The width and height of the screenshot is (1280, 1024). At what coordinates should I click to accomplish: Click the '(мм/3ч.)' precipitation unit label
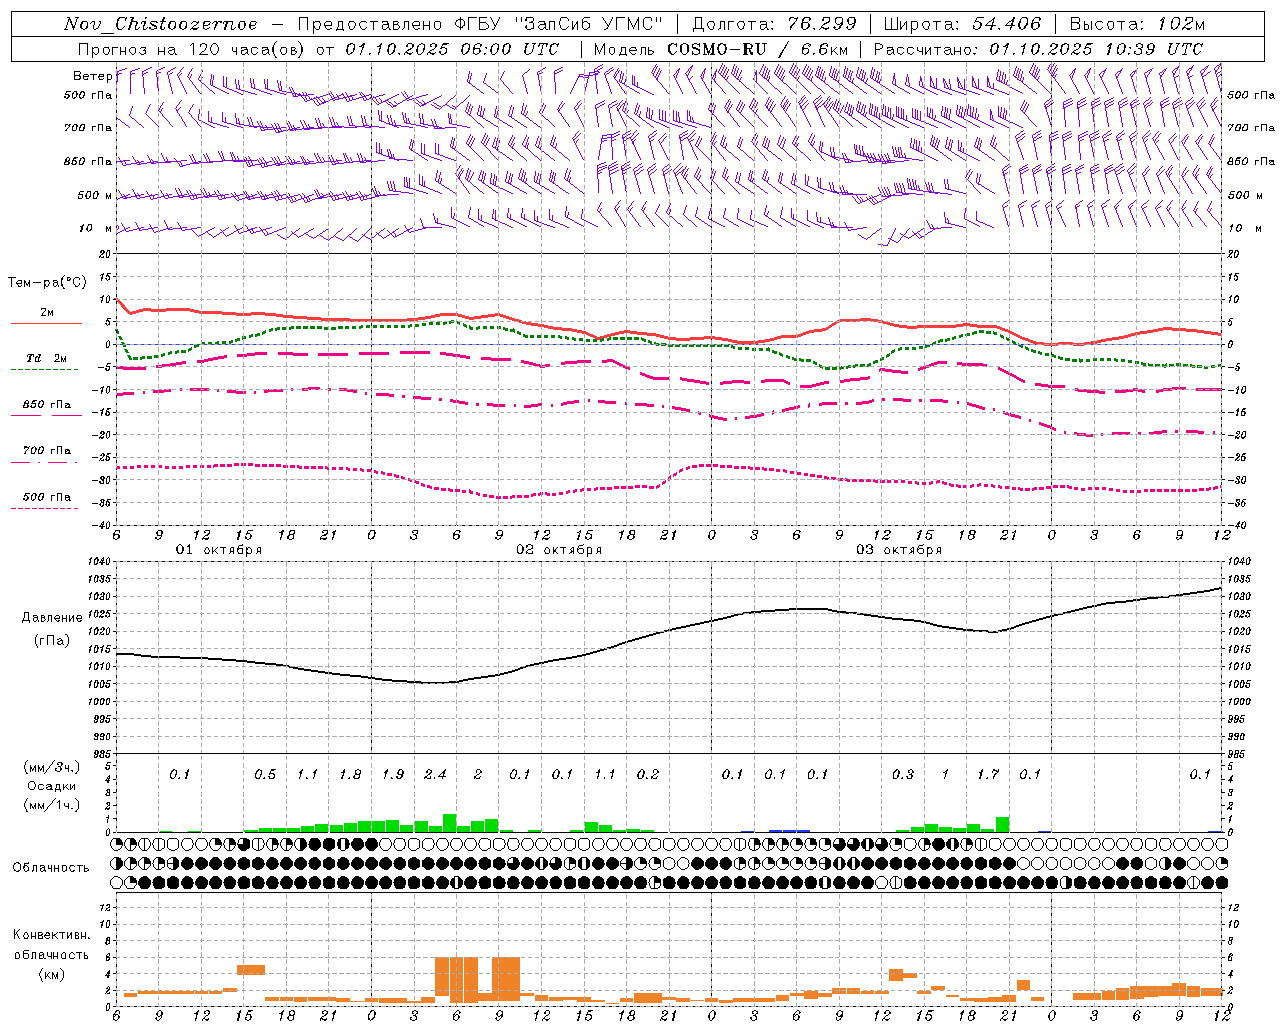[52, 768]
